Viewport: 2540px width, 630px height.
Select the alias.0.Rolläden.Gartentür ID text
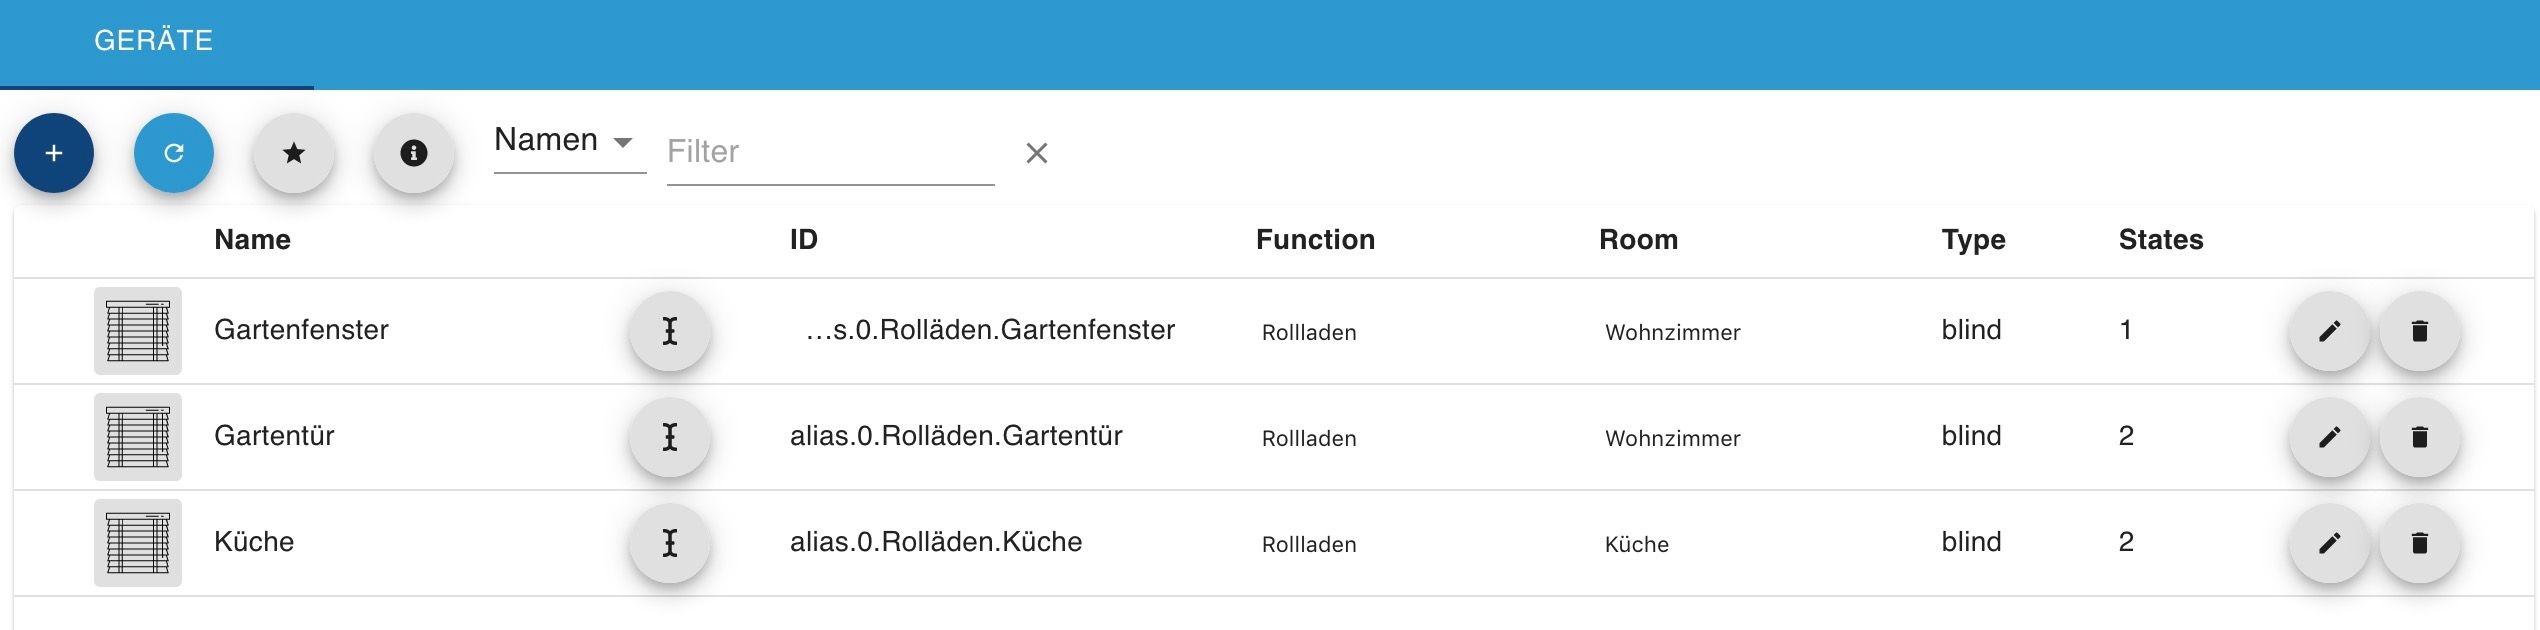tap(956, 436)
